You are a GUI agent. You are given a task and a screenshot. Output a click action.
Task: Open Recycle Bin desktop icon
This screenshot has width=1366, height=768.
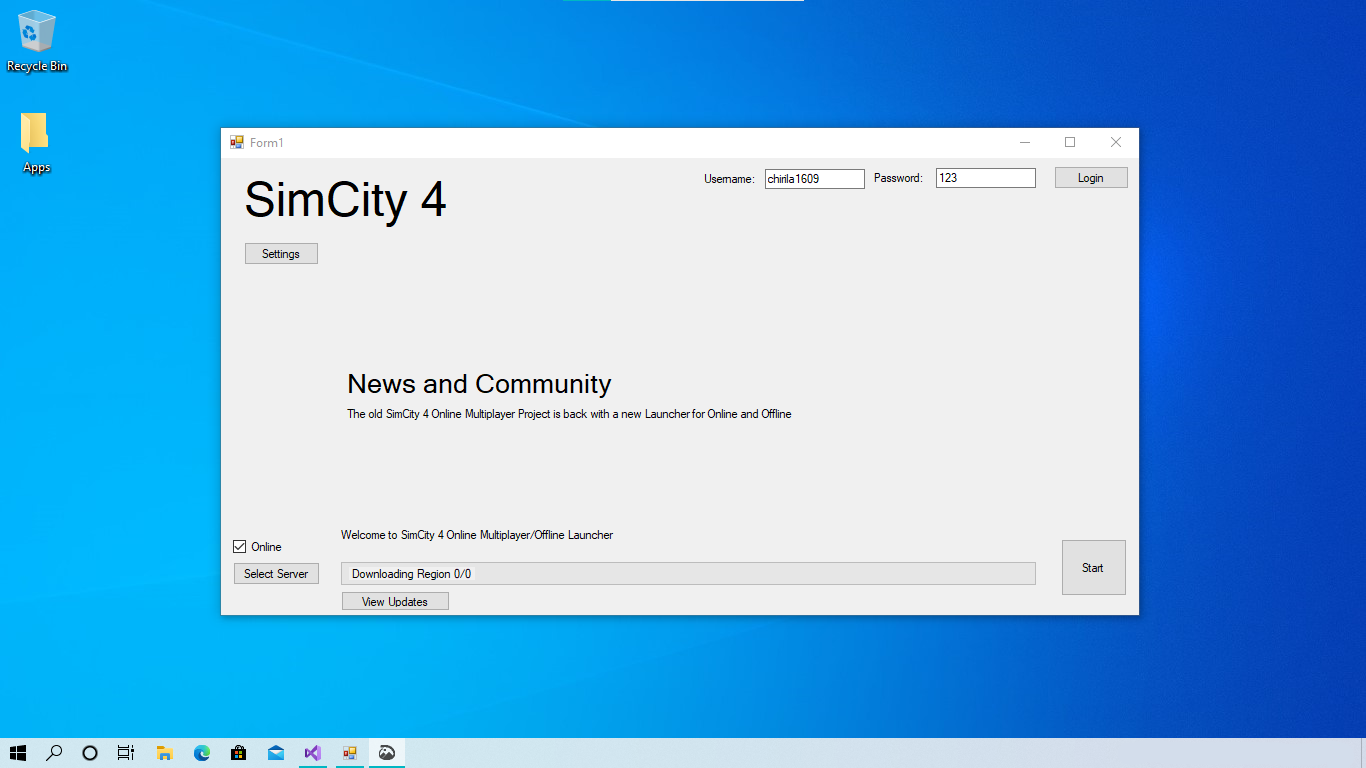[37, 42]
